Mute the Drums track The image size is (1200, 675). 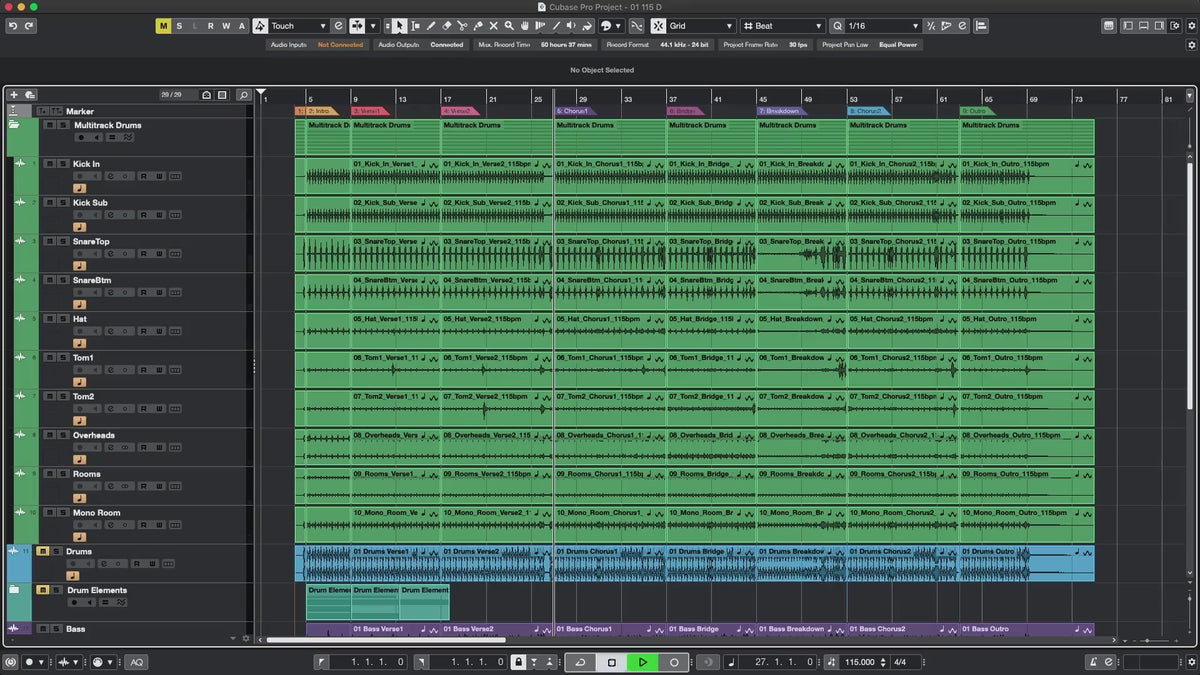(x=43, y=551)
